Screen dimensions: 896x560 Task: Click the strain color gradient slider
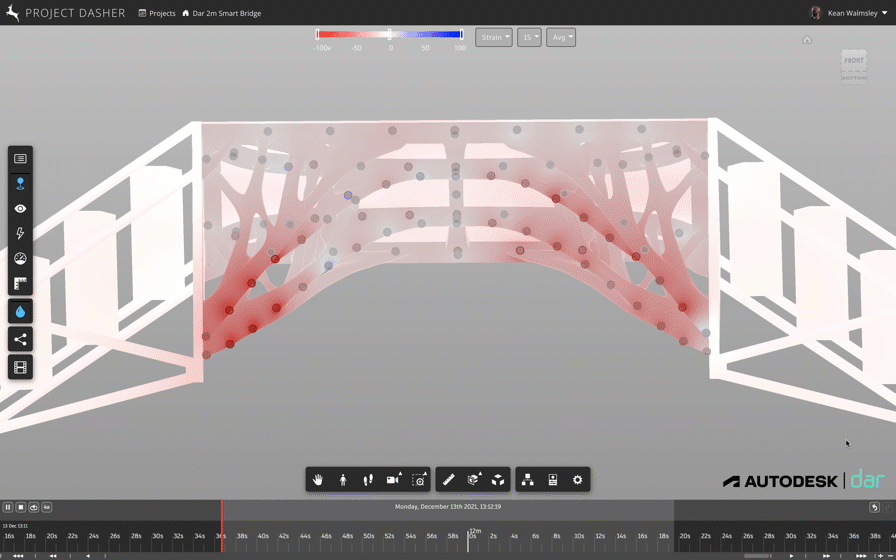pos(390,35)
